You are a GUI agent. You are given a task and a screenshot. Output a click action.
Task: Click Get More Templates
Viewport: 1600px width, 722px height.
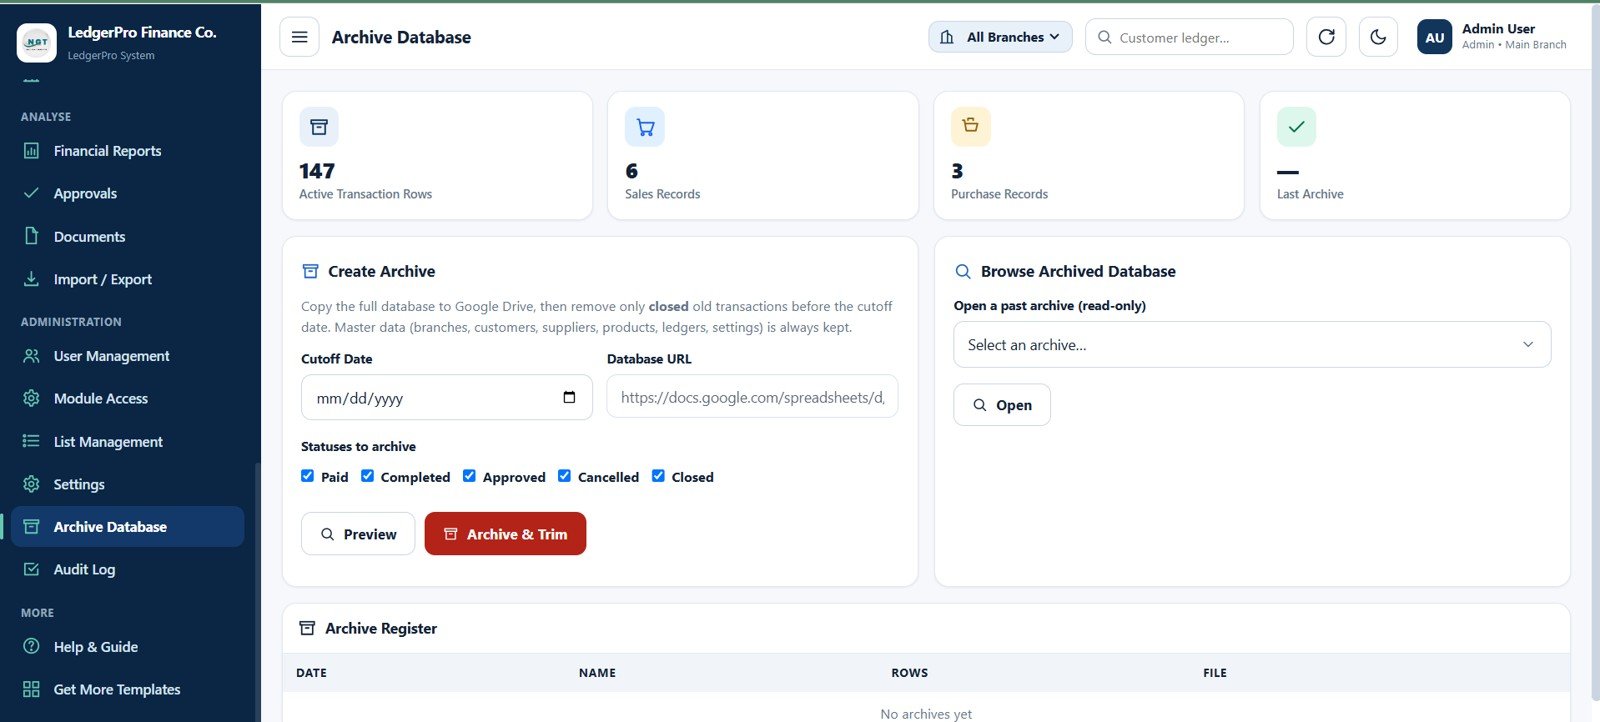128,689
